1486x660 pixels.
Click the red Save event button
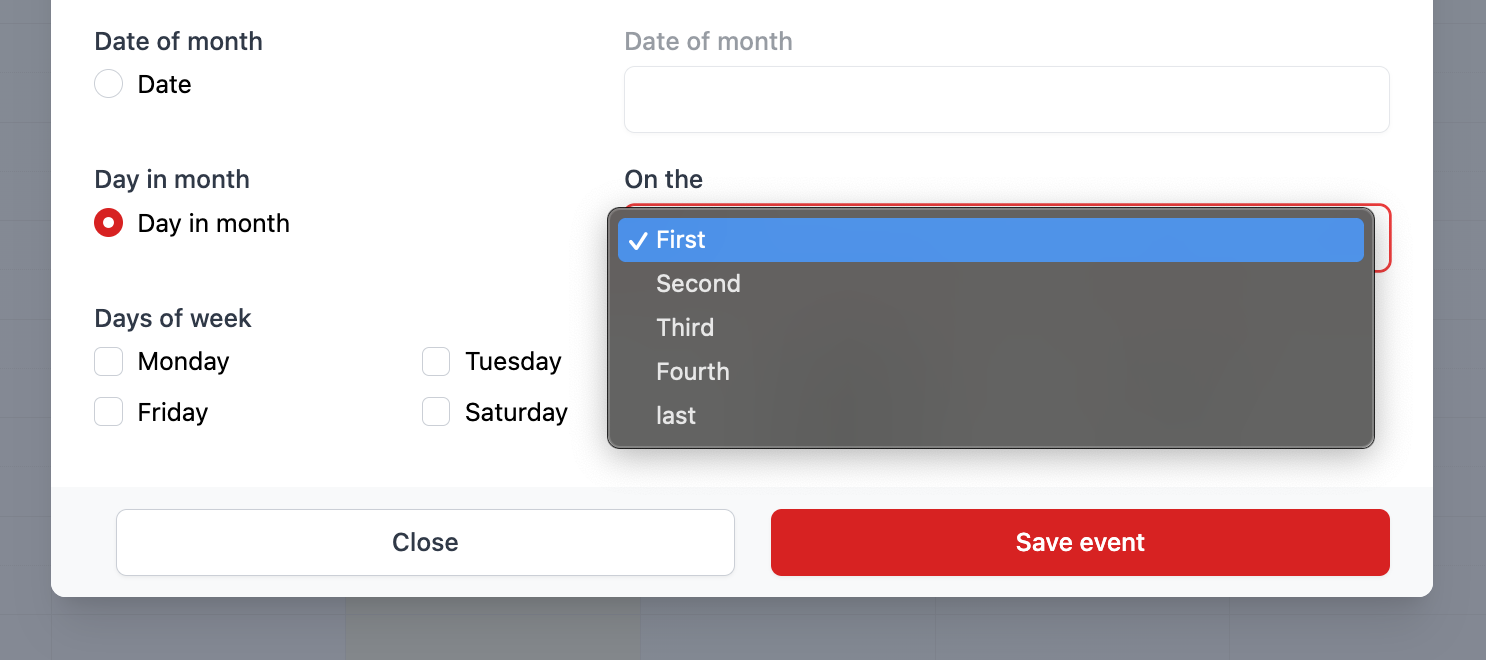coord(1080,542)
